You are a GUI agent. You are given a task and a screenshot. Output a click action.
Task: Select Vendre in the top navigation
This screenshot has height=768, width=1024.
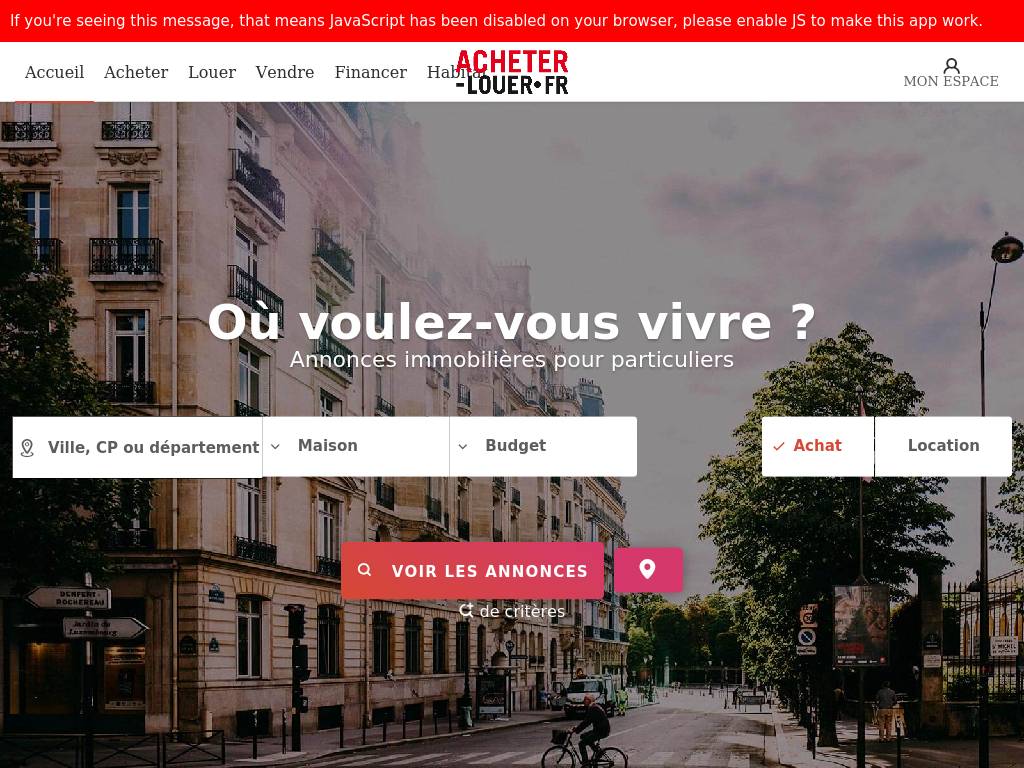click(285, 72)
